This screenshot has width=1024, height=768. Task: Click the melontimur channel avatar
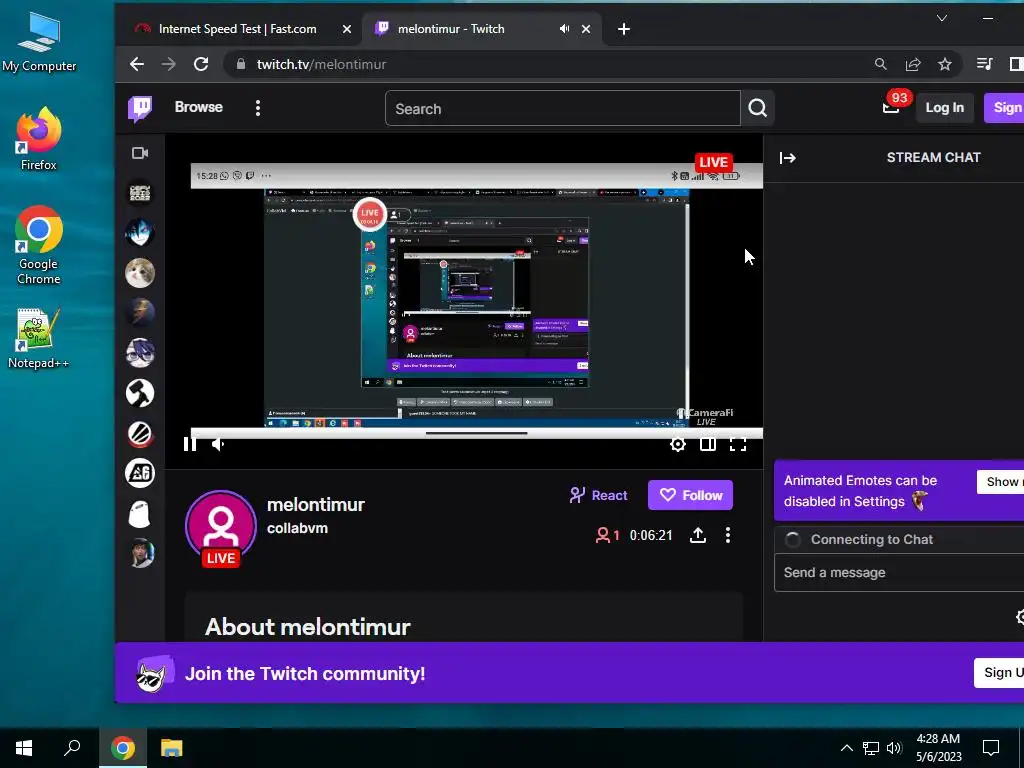tap(221, 526)
